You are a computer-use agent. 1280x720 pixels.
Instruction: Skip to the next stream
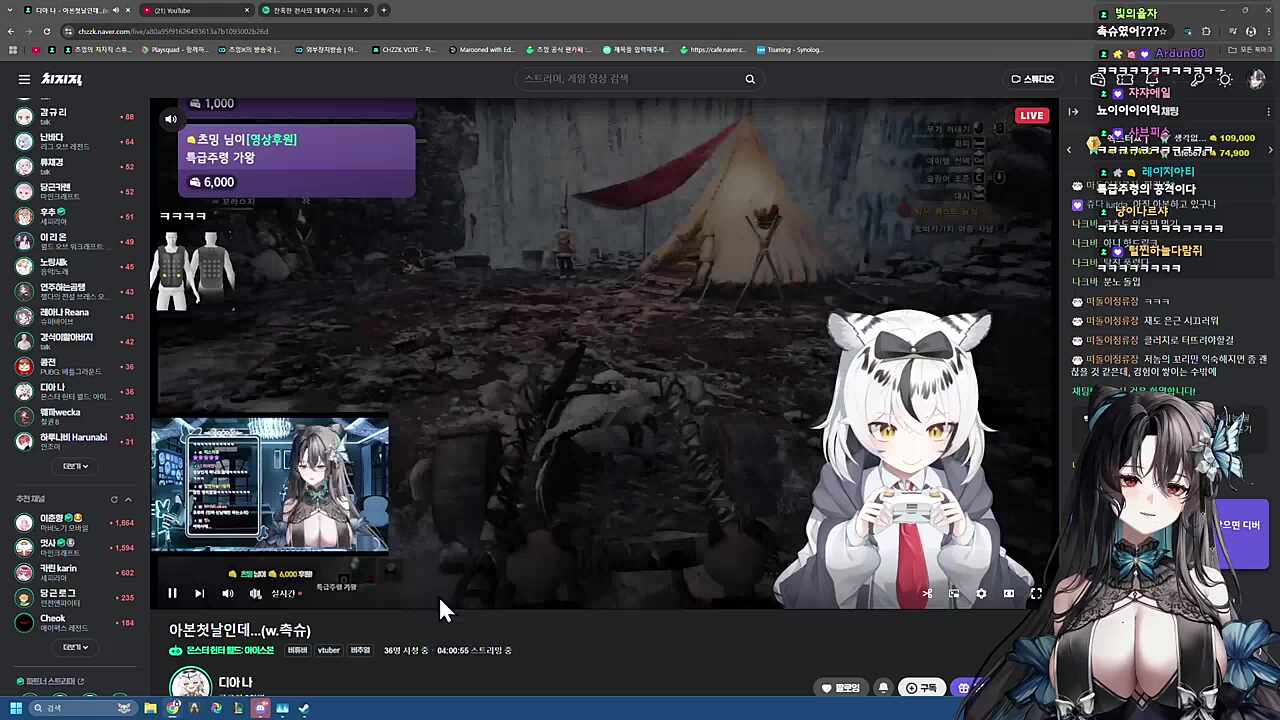pos(199,593)
